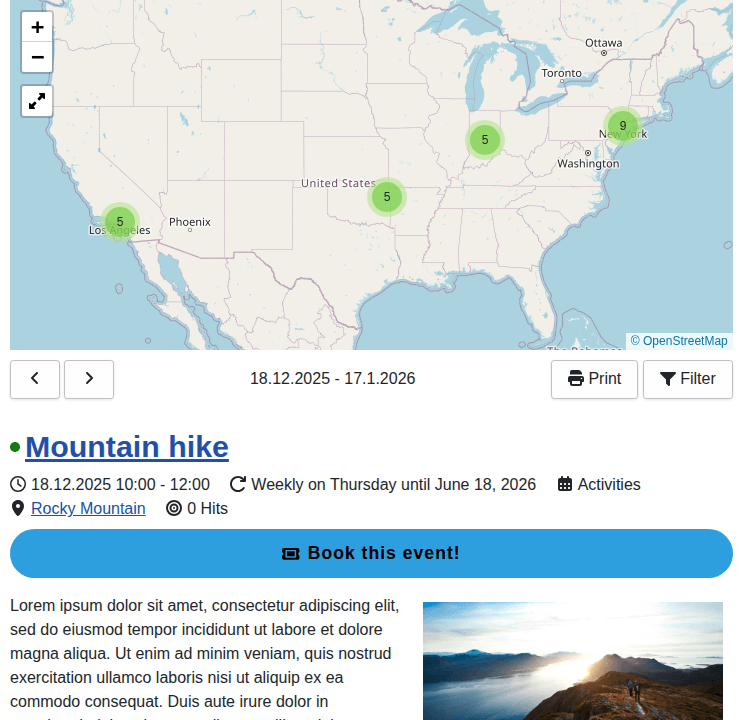Click the calendar icon beside Activities

[x=565, y=485]
